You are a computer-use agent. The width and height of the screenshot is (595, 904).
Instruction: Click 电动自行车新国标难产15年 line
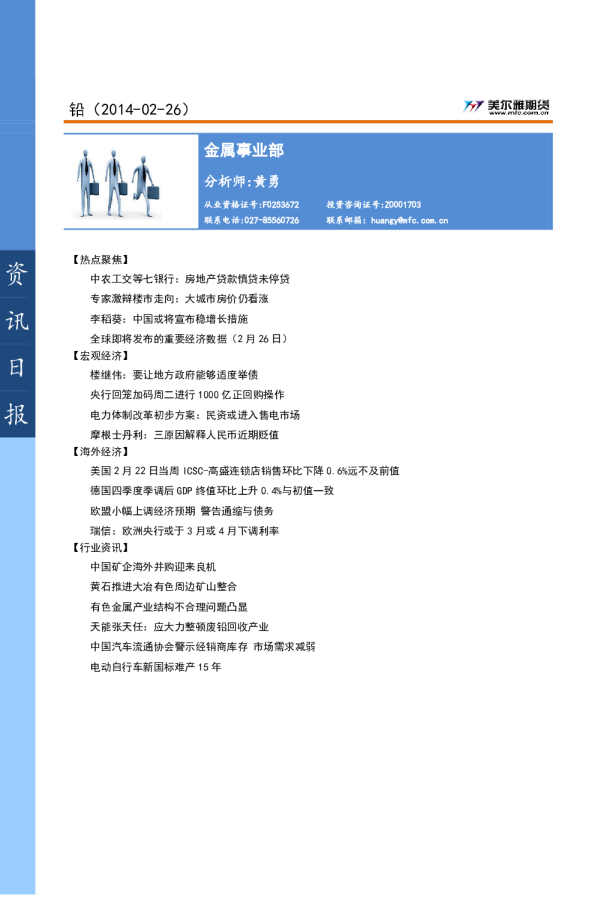point(156,667)
